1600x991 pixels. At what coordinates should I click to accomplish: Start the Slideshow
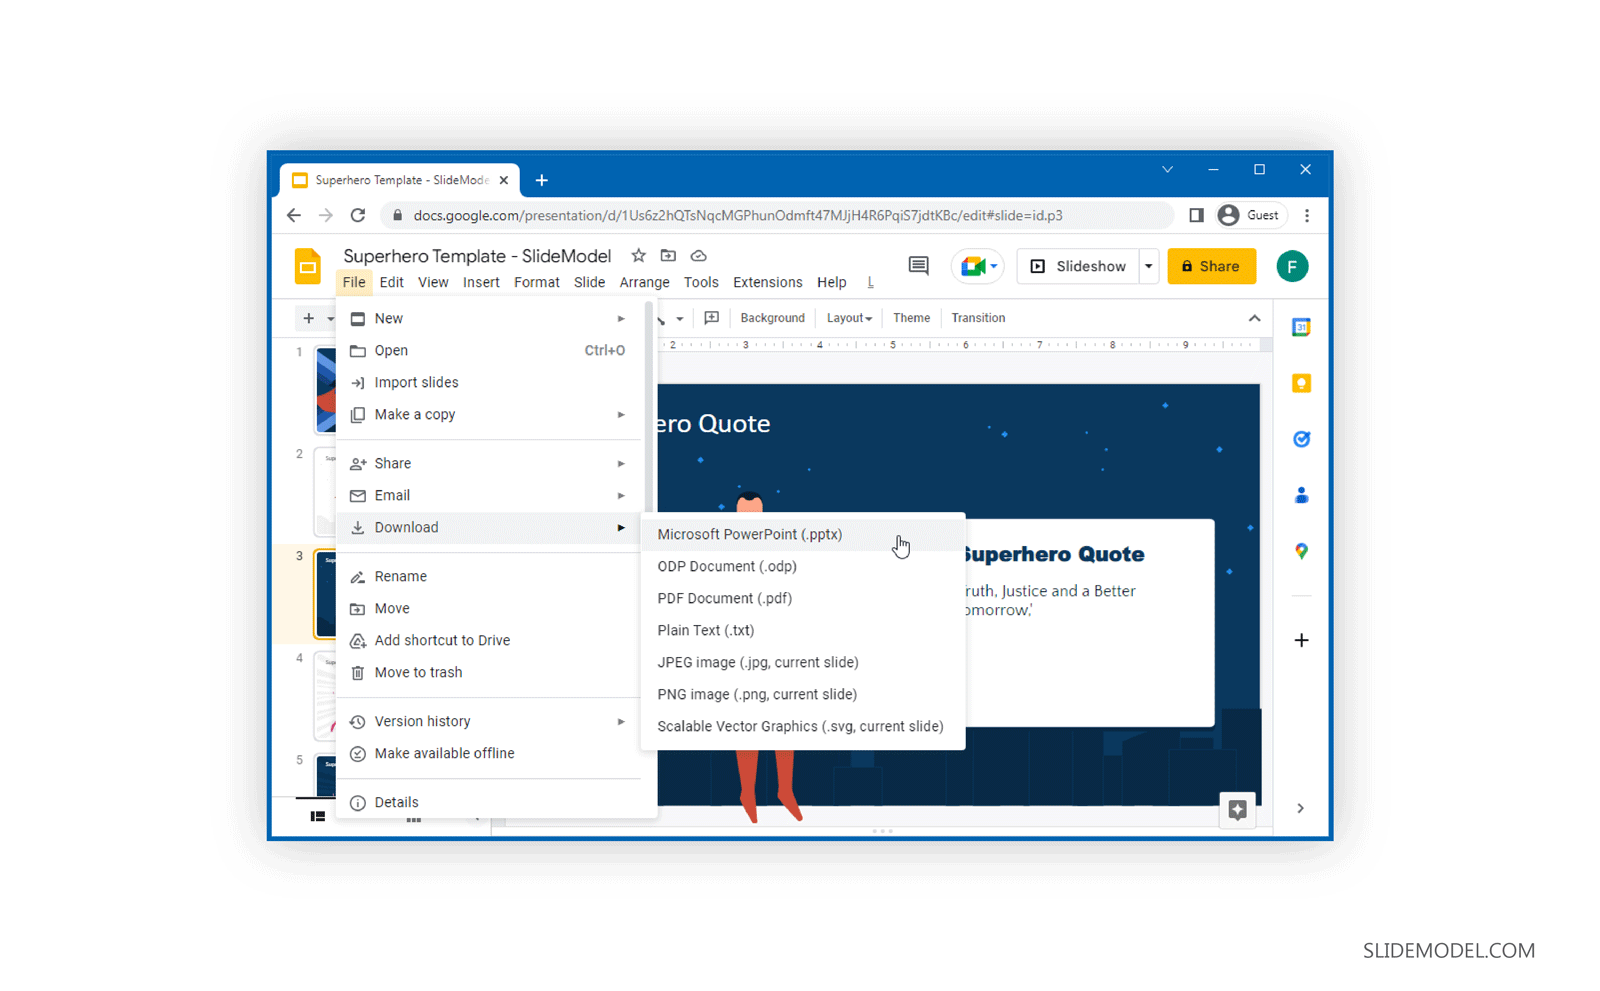(x=1078, y=266)
